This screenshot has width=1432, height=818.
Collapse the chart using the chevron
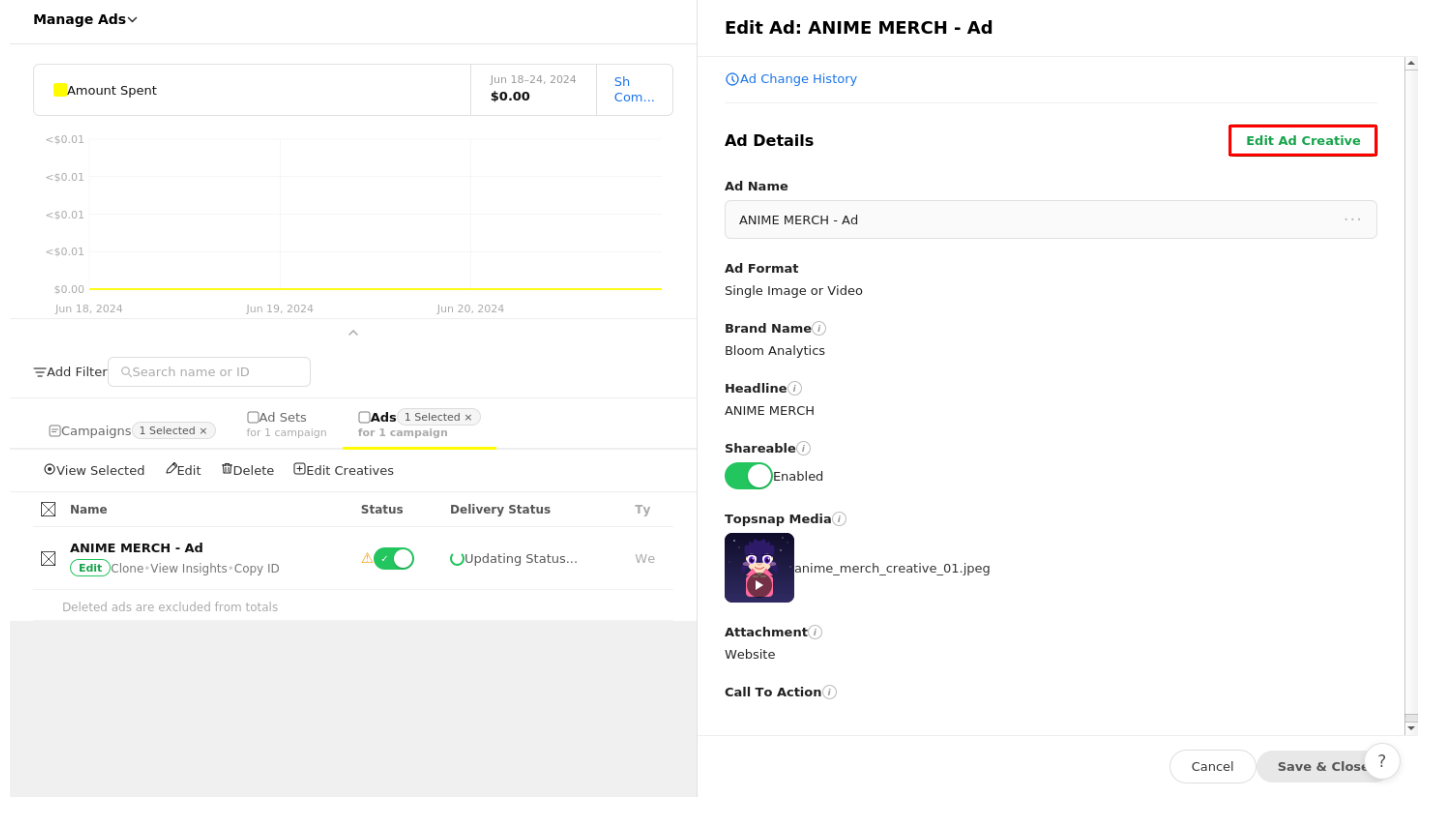[x=353, y=333]
